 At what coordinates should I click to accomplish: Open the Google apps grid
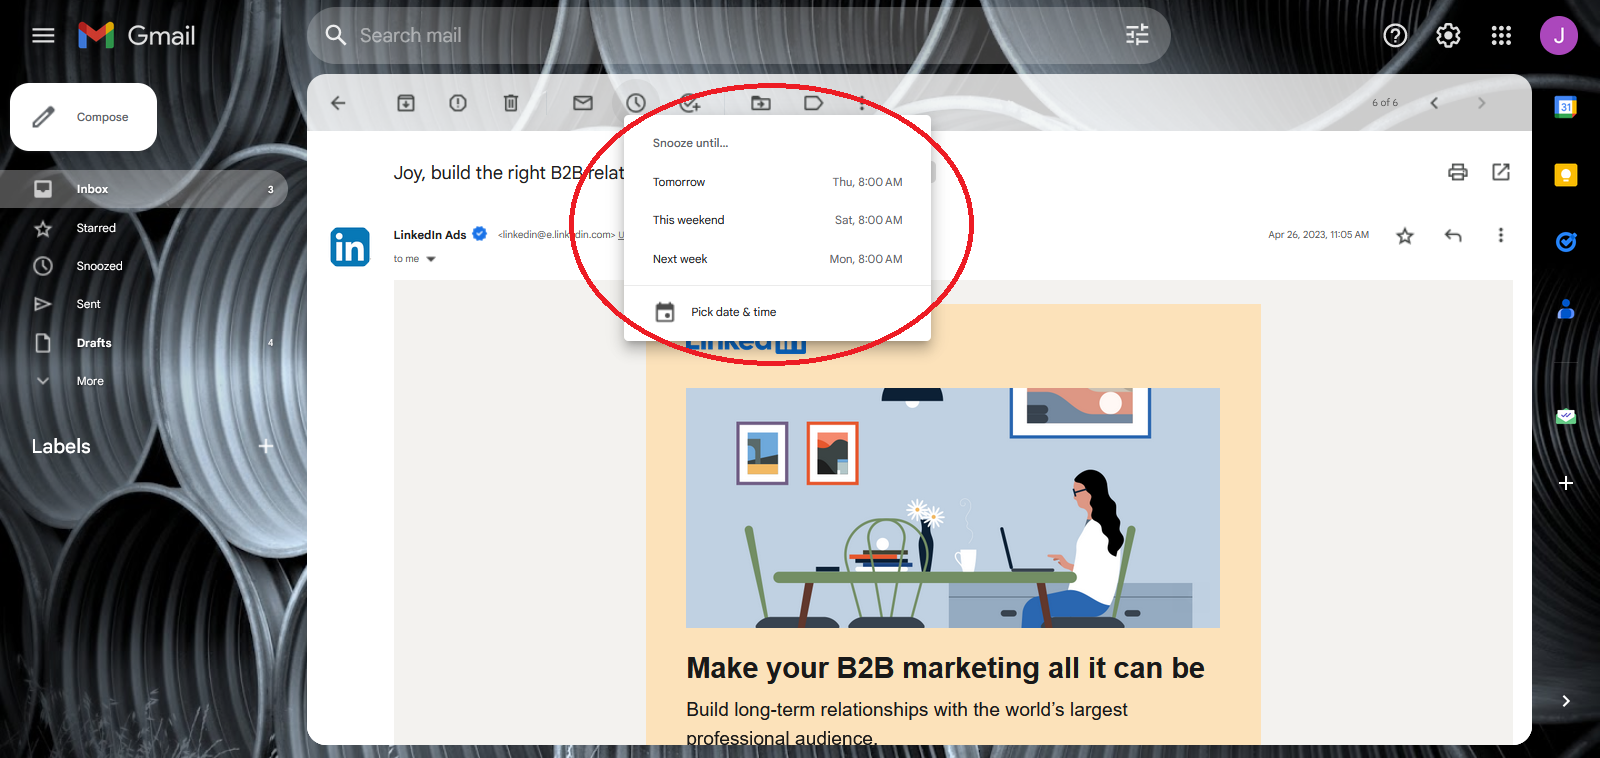pos(1501,36)
